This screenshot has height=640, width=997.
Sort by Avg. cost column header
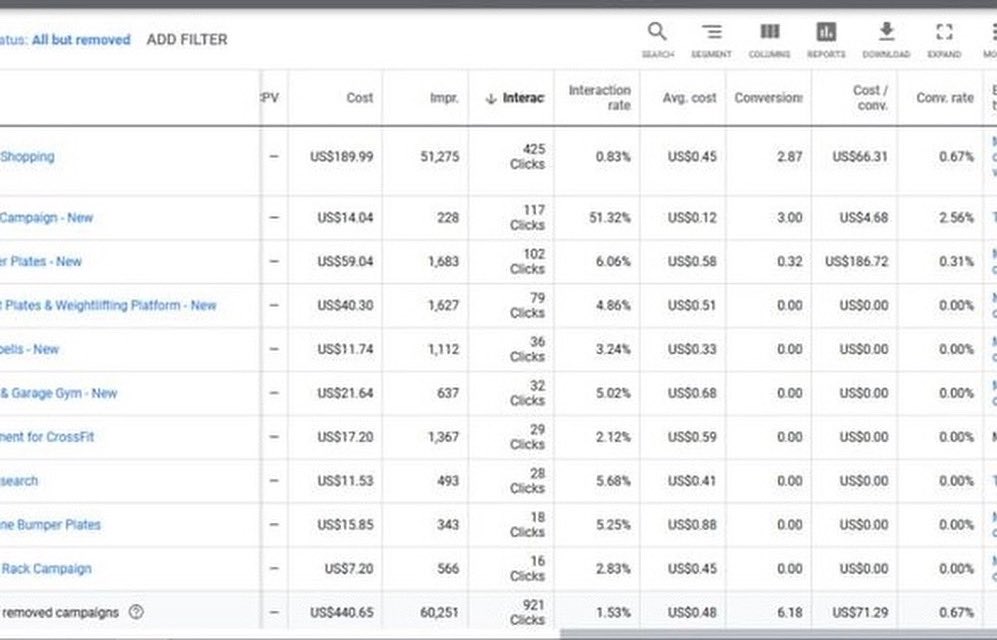(689, 98)
